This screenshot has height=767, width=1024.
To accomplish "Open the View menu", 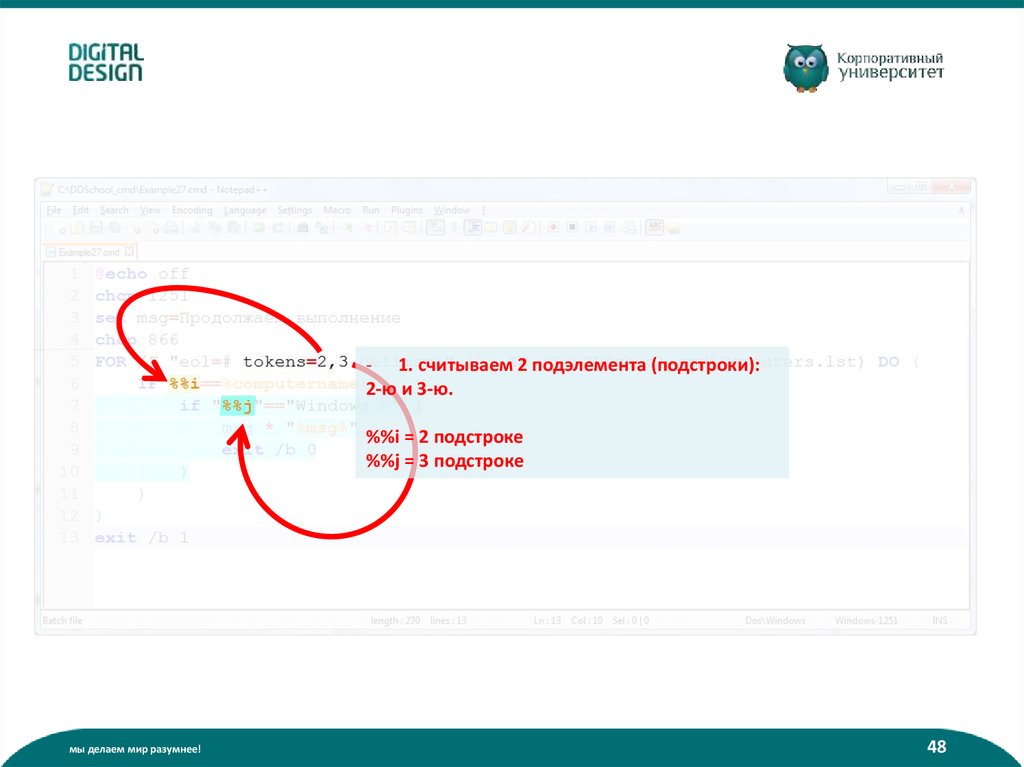I will [x=150, y=210].
